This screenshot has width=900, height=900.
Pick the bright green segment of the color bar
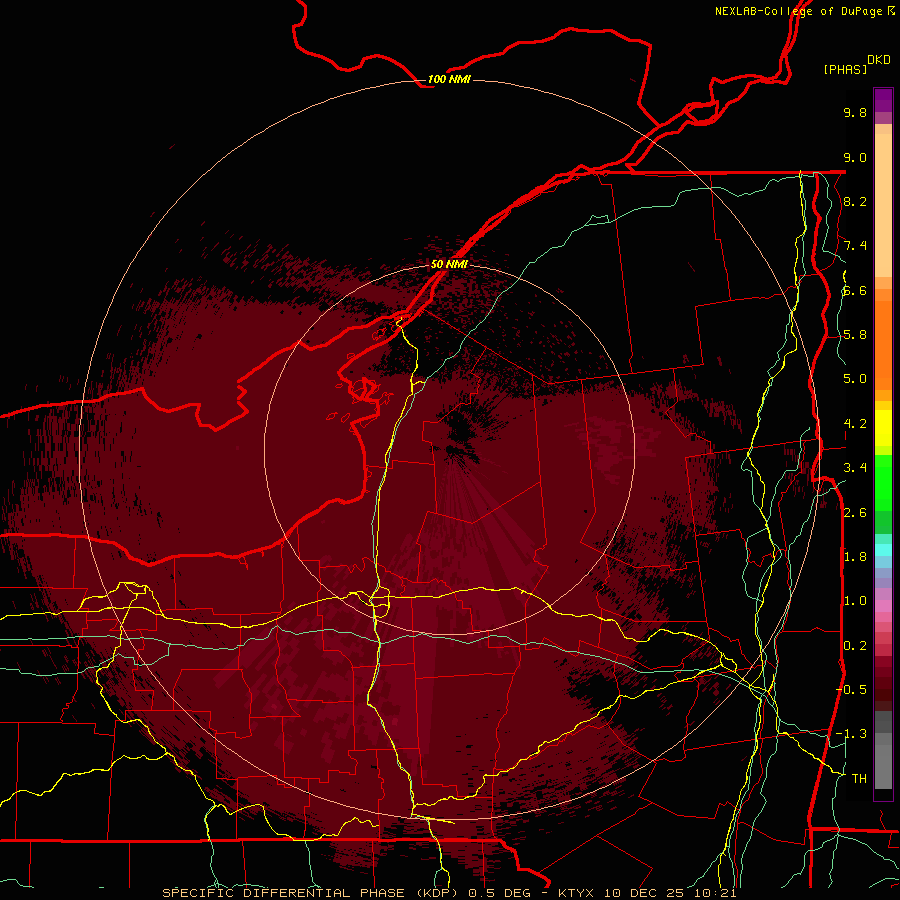[883, 483]
